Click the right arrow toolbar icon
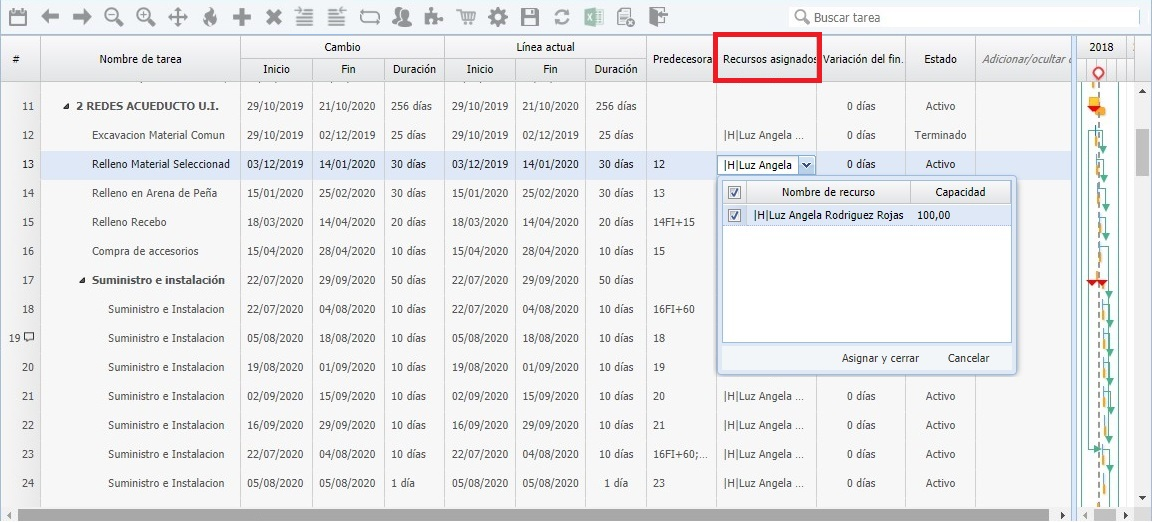1152x522 pixels. (82, 17)
